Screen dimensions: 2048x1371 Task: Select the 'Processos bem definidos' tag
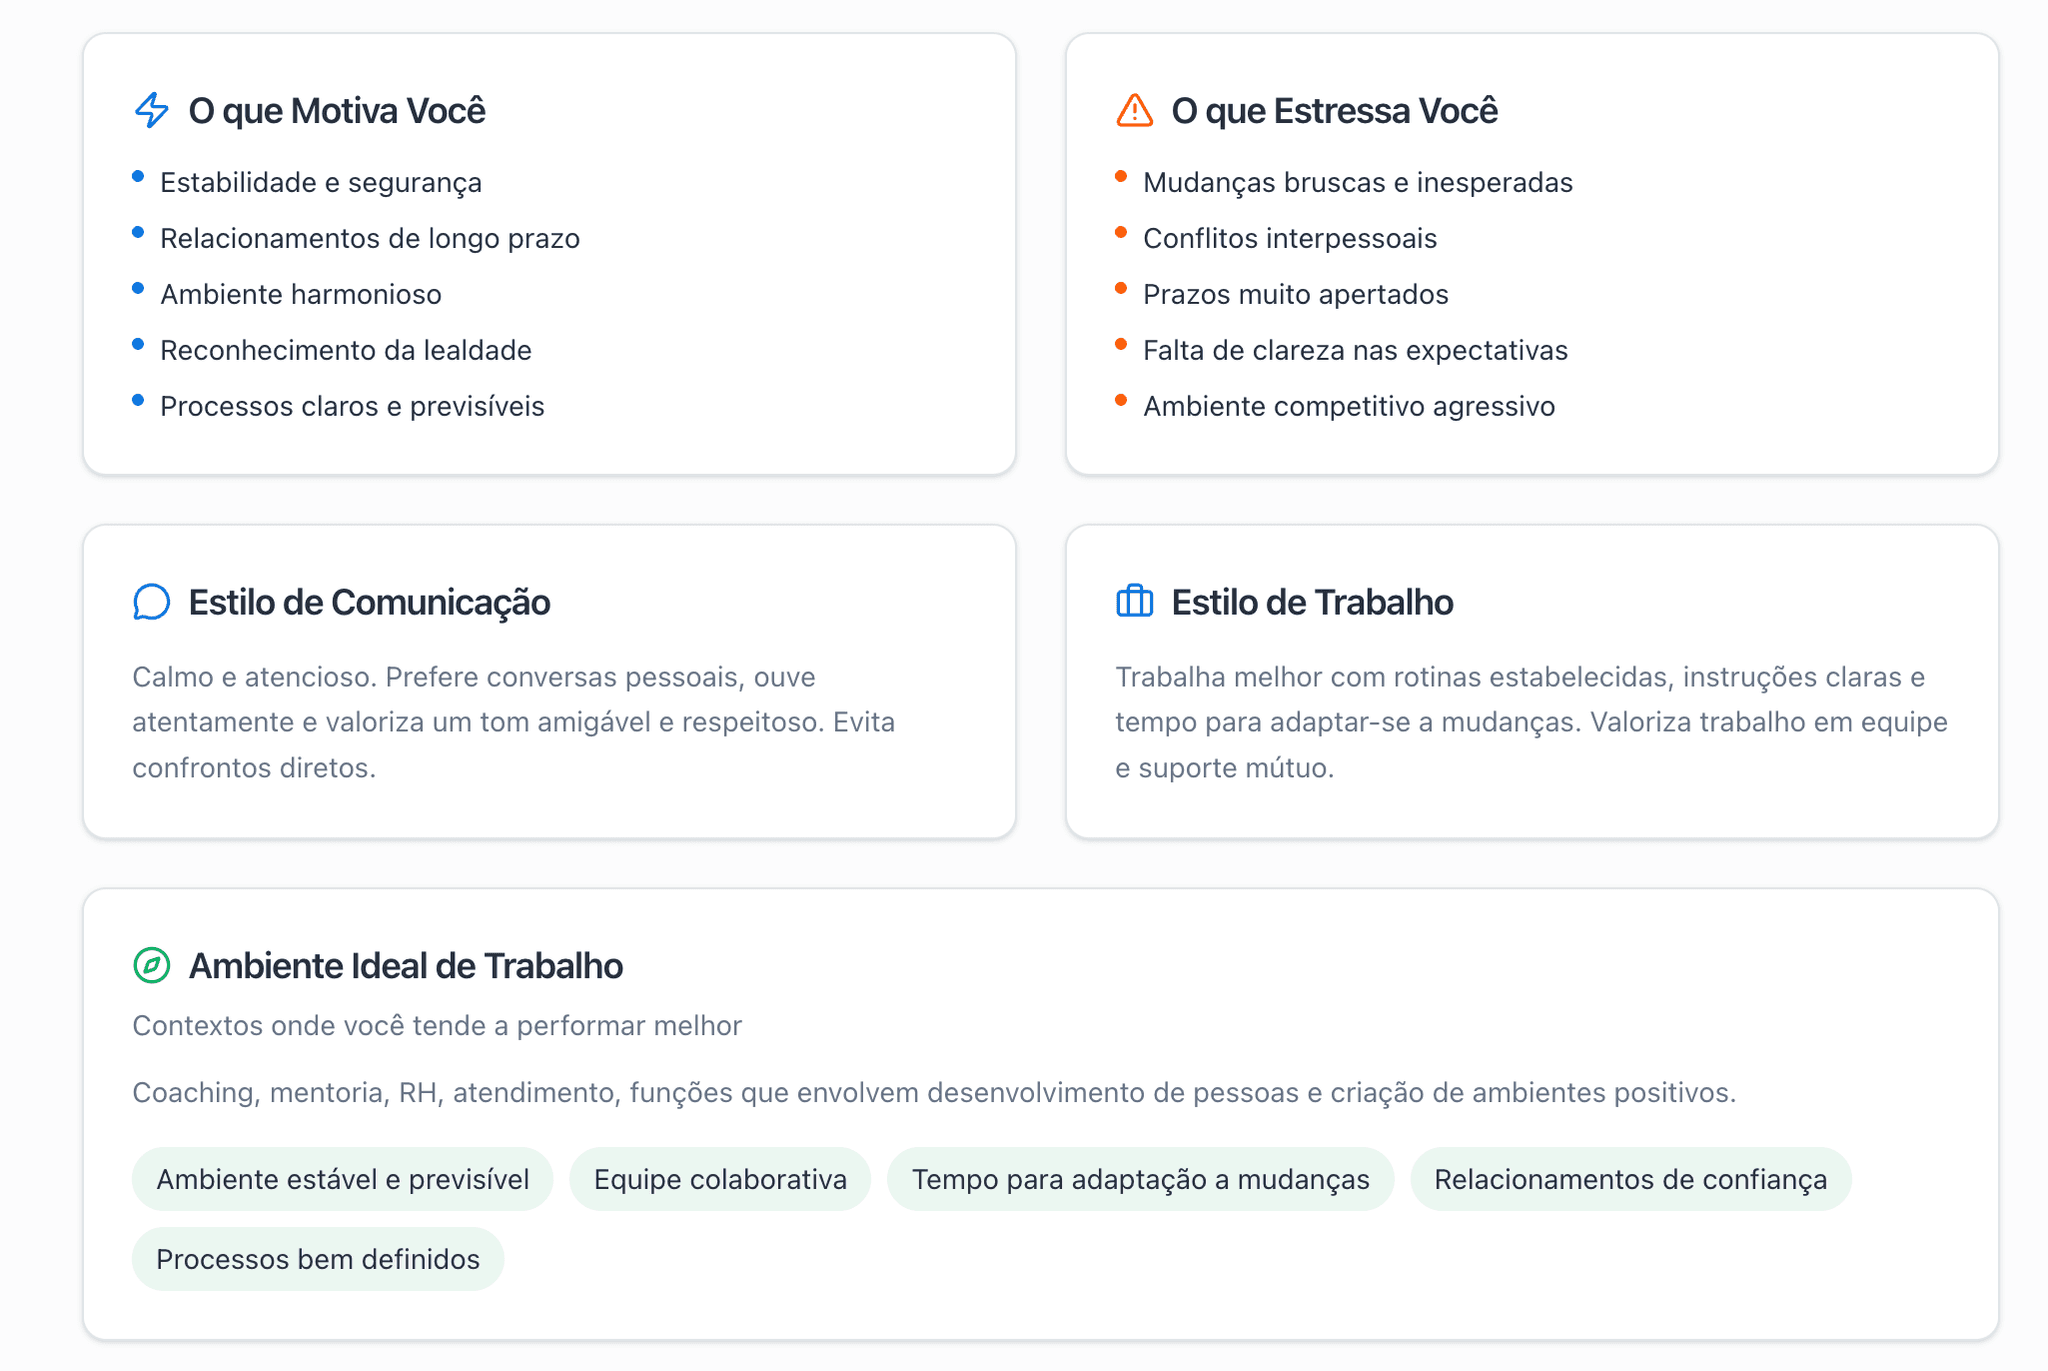(x=318, y=1259)
